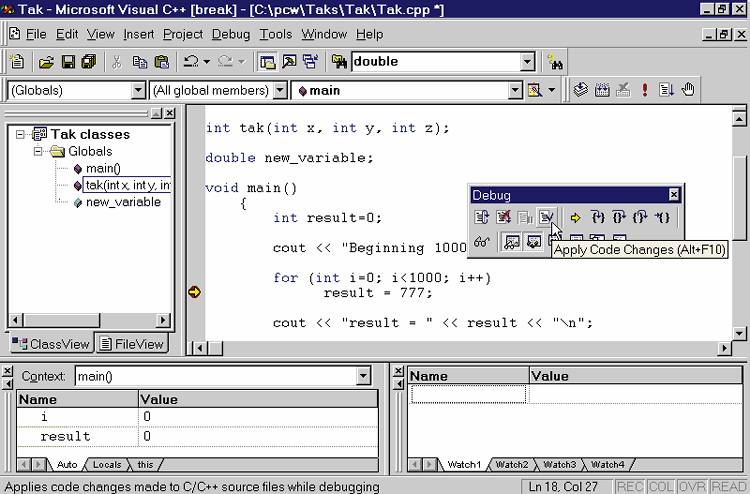Toggle the Watch window in Debug toolbar
The height and width of the screenshot is (494, 750).
pyautogui.click(x=512, y=242)
